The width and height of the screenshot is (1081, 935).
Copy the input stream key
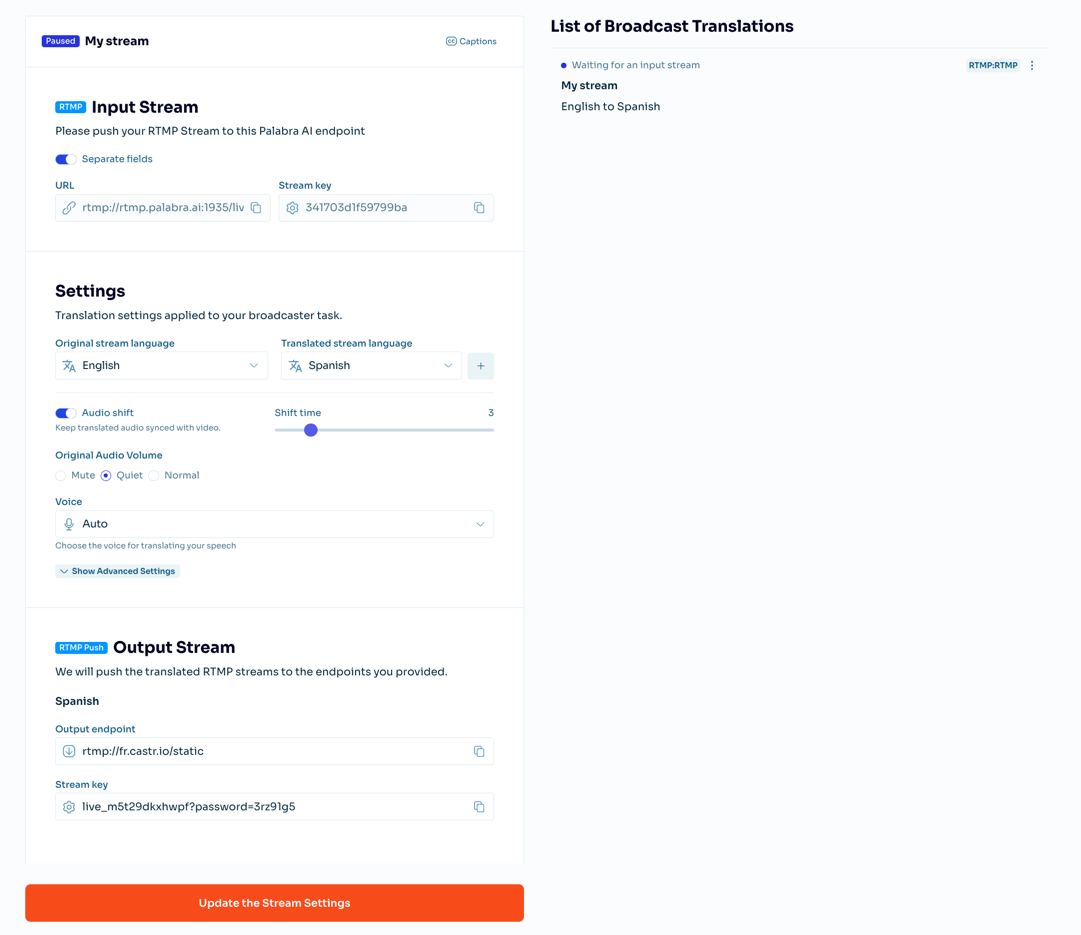479,208
